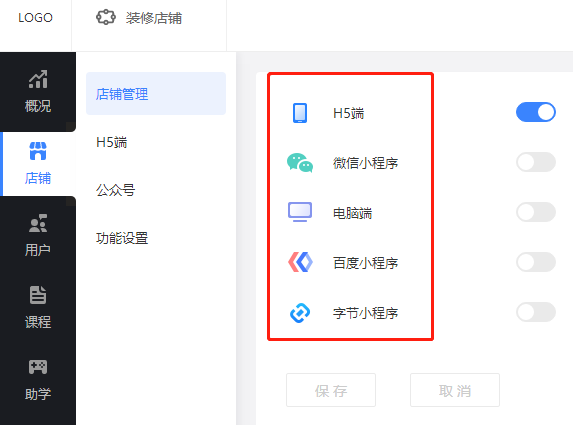Click the 电脑端 monitor icon
The image size is (573, 425).
(x=300, y=212)
